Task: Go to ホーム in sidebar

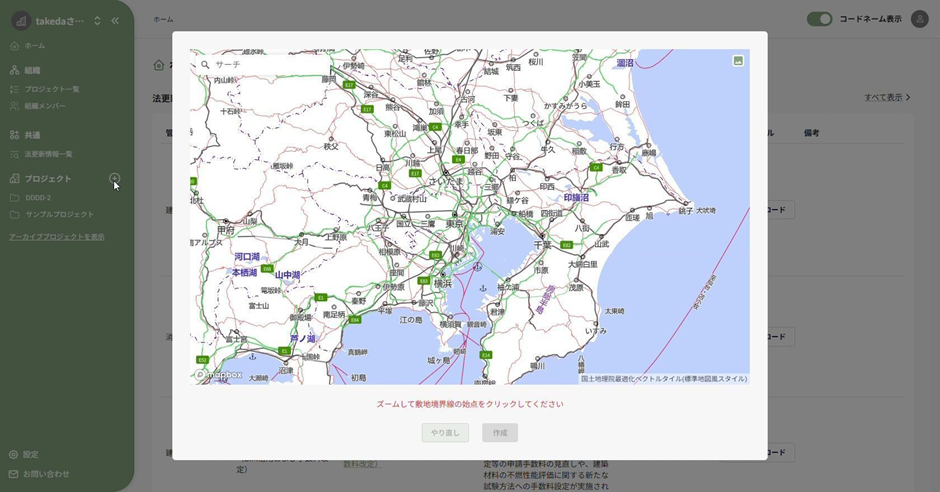Action: pyautogui.click(x=34, y=46)
